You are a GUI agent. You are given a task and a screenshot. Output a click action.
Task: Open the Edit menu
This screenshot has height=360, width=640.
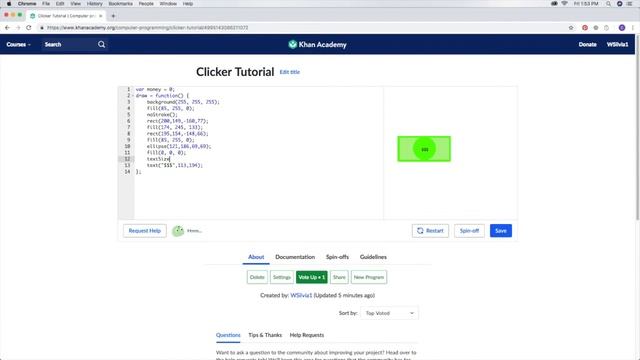60,4
